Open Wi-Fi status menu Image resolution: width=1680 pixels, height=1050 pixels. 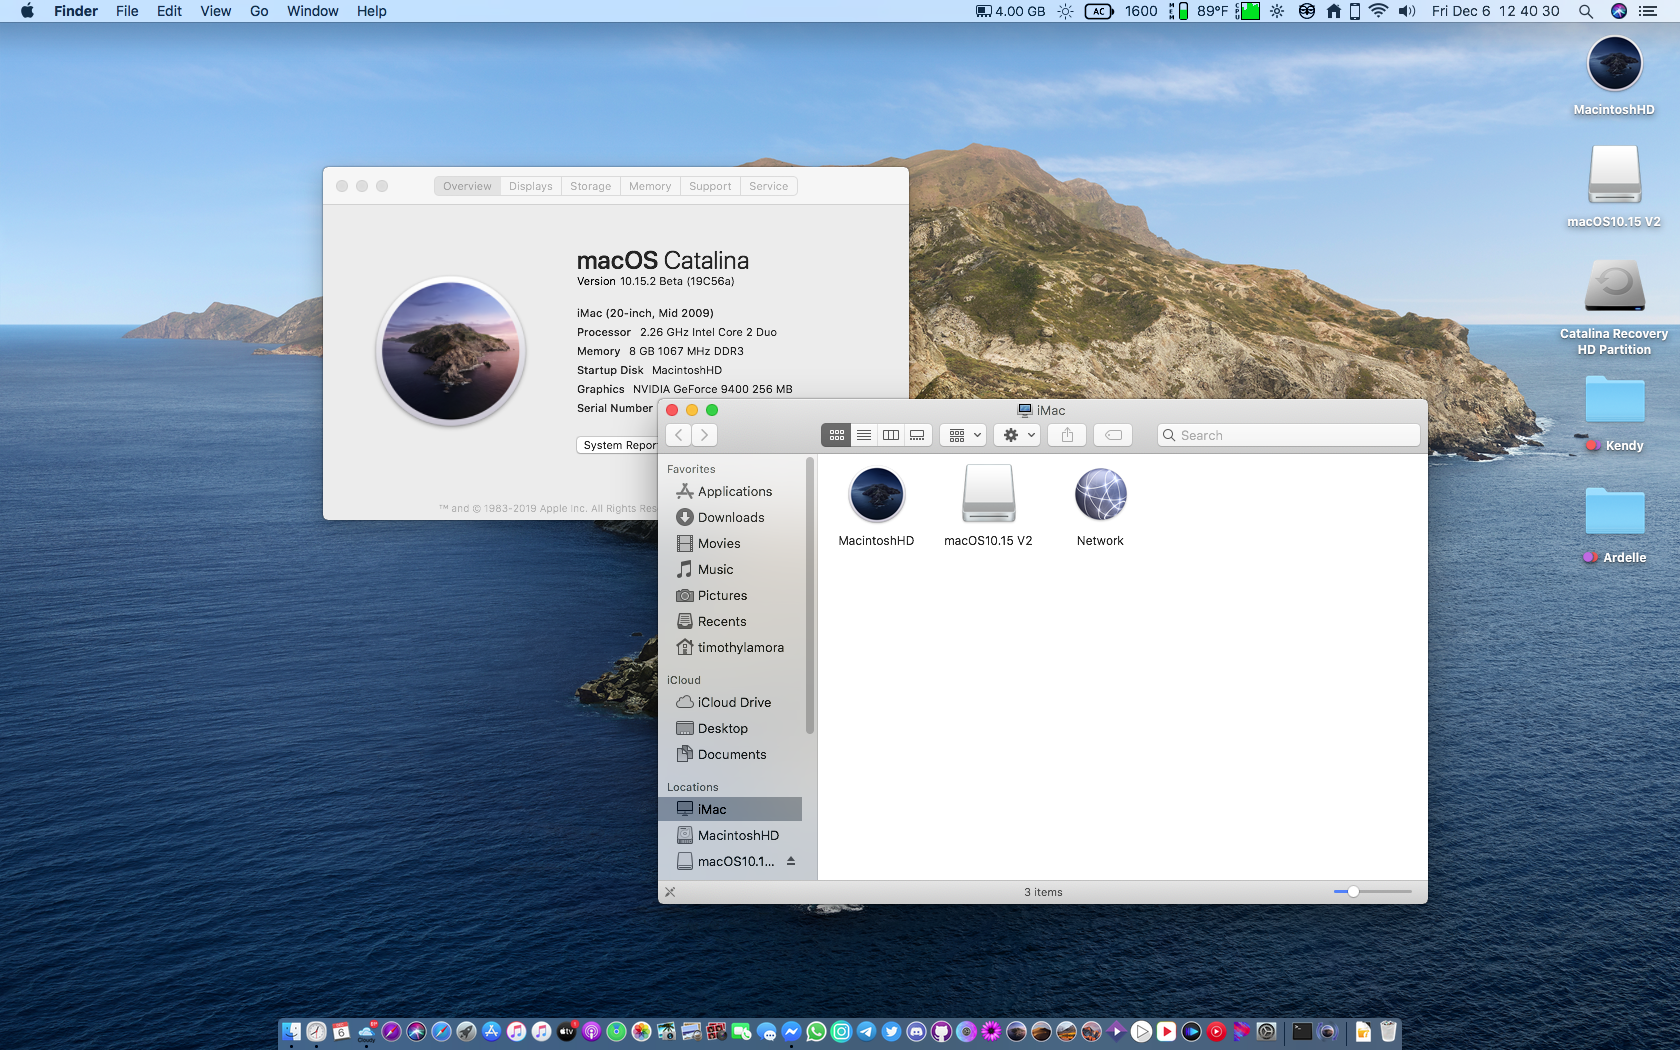pyautogui.click(x=1378, y=11)
